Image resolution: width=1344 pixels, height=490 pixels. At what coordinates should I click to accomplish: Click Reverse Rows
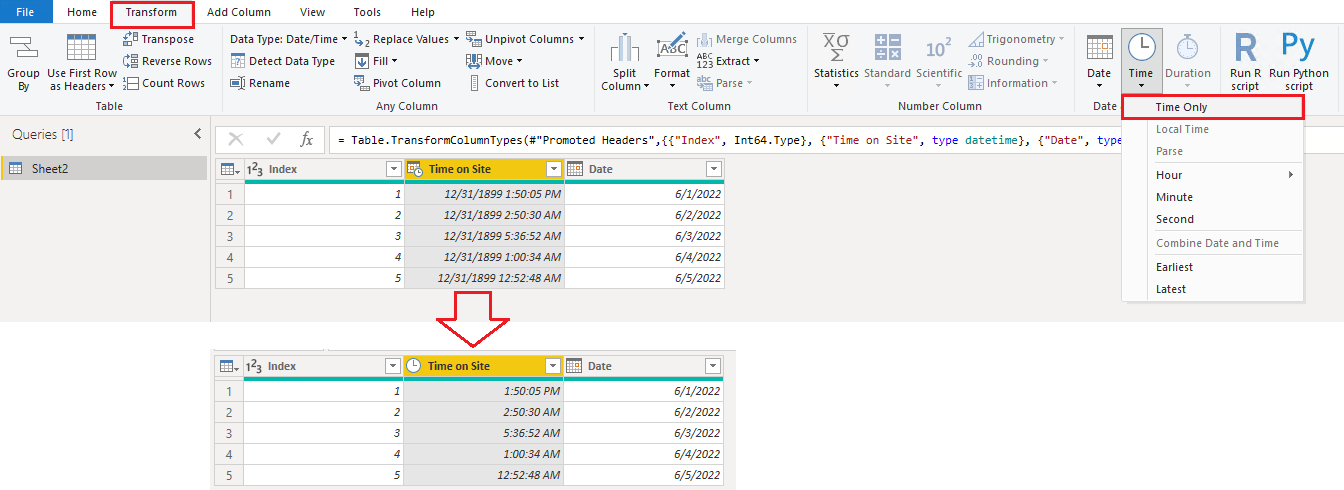coord(167,61)
